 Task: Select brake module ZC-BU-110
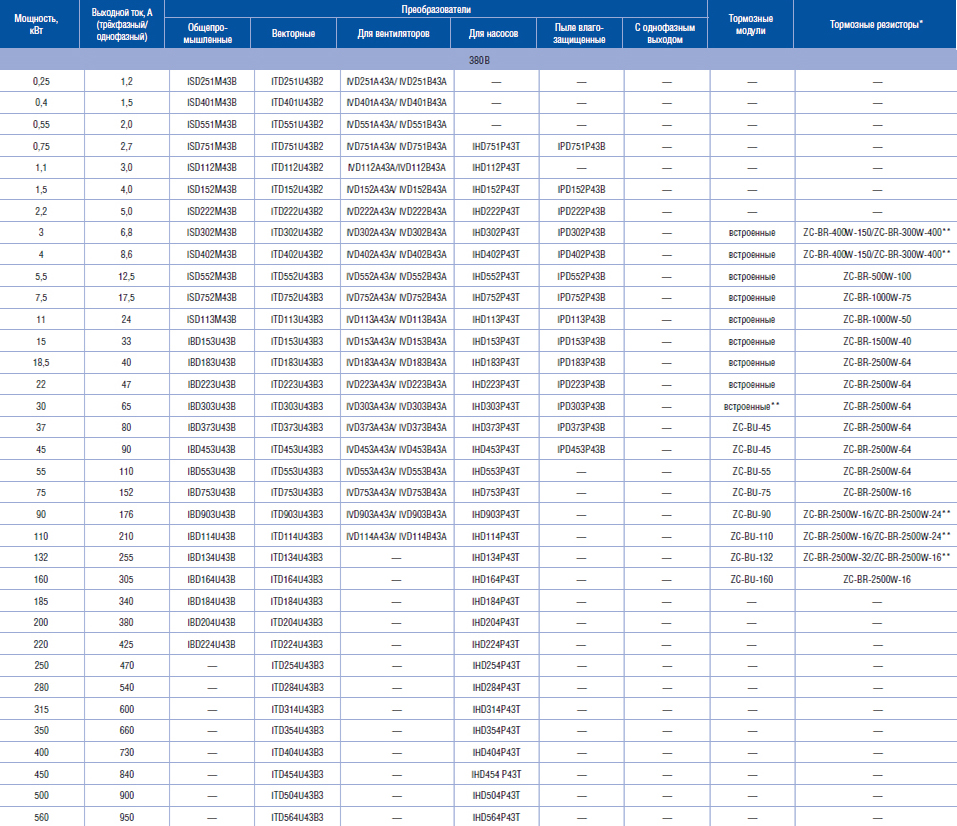coord(752,537)
